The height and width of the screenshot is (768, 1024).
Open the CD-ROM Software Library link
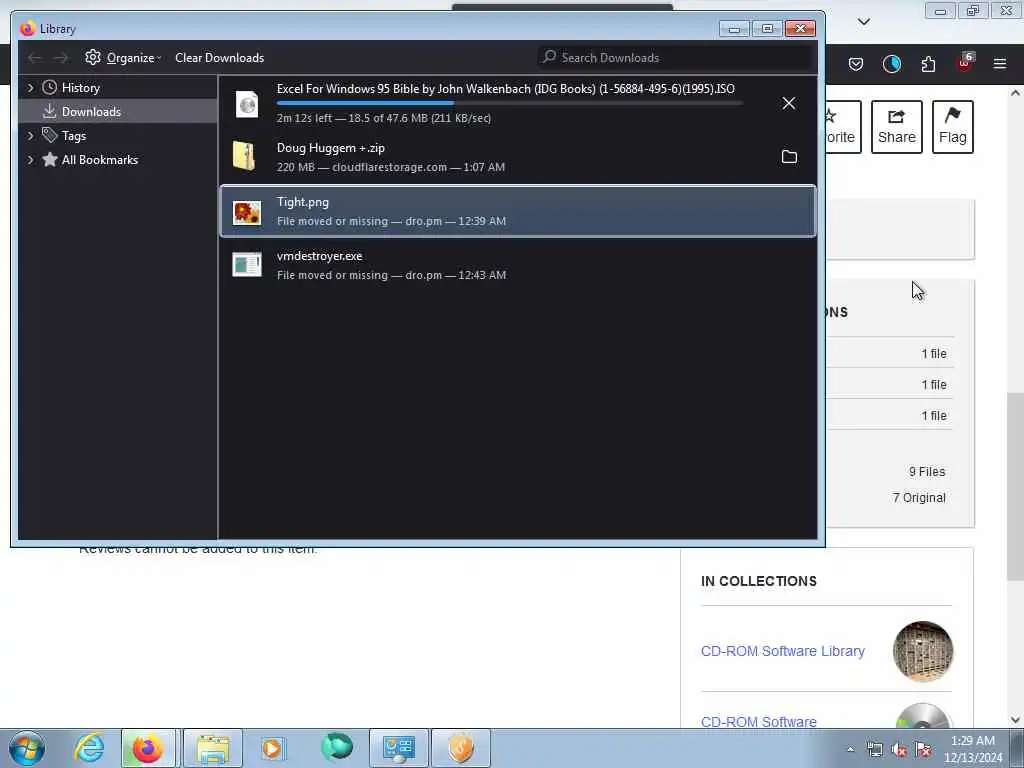782,651
